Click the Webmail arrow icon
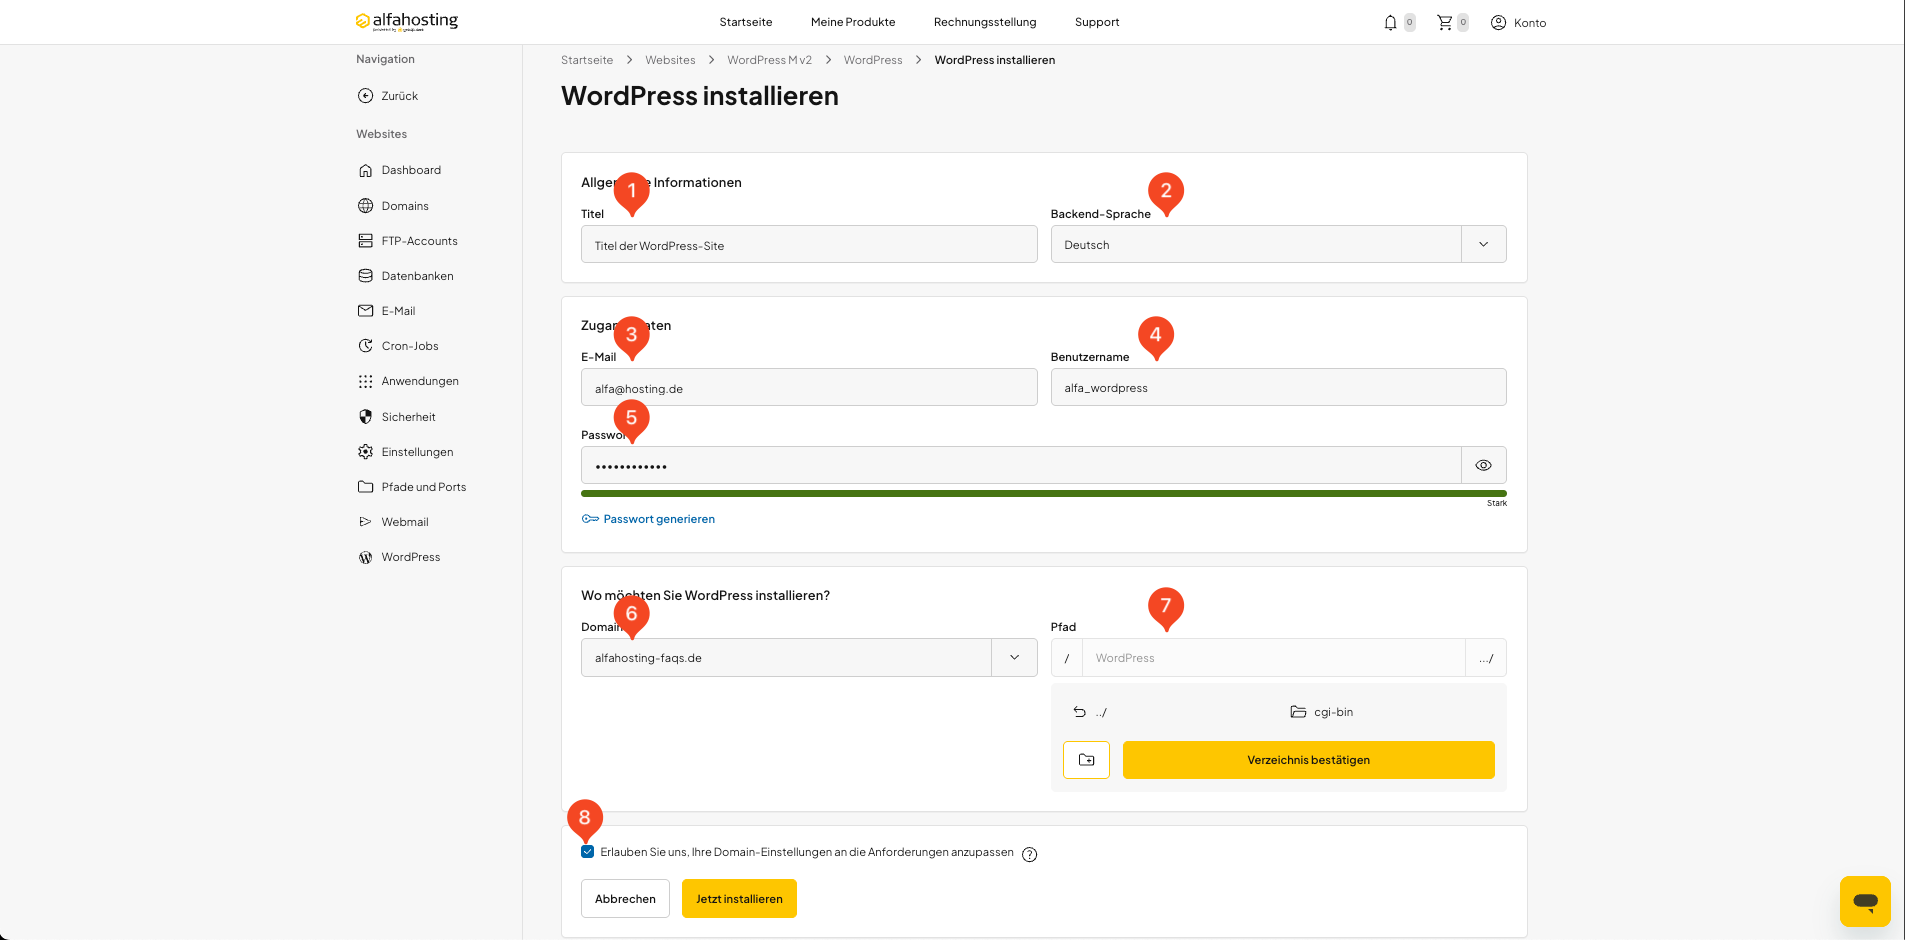 point(366,522)
